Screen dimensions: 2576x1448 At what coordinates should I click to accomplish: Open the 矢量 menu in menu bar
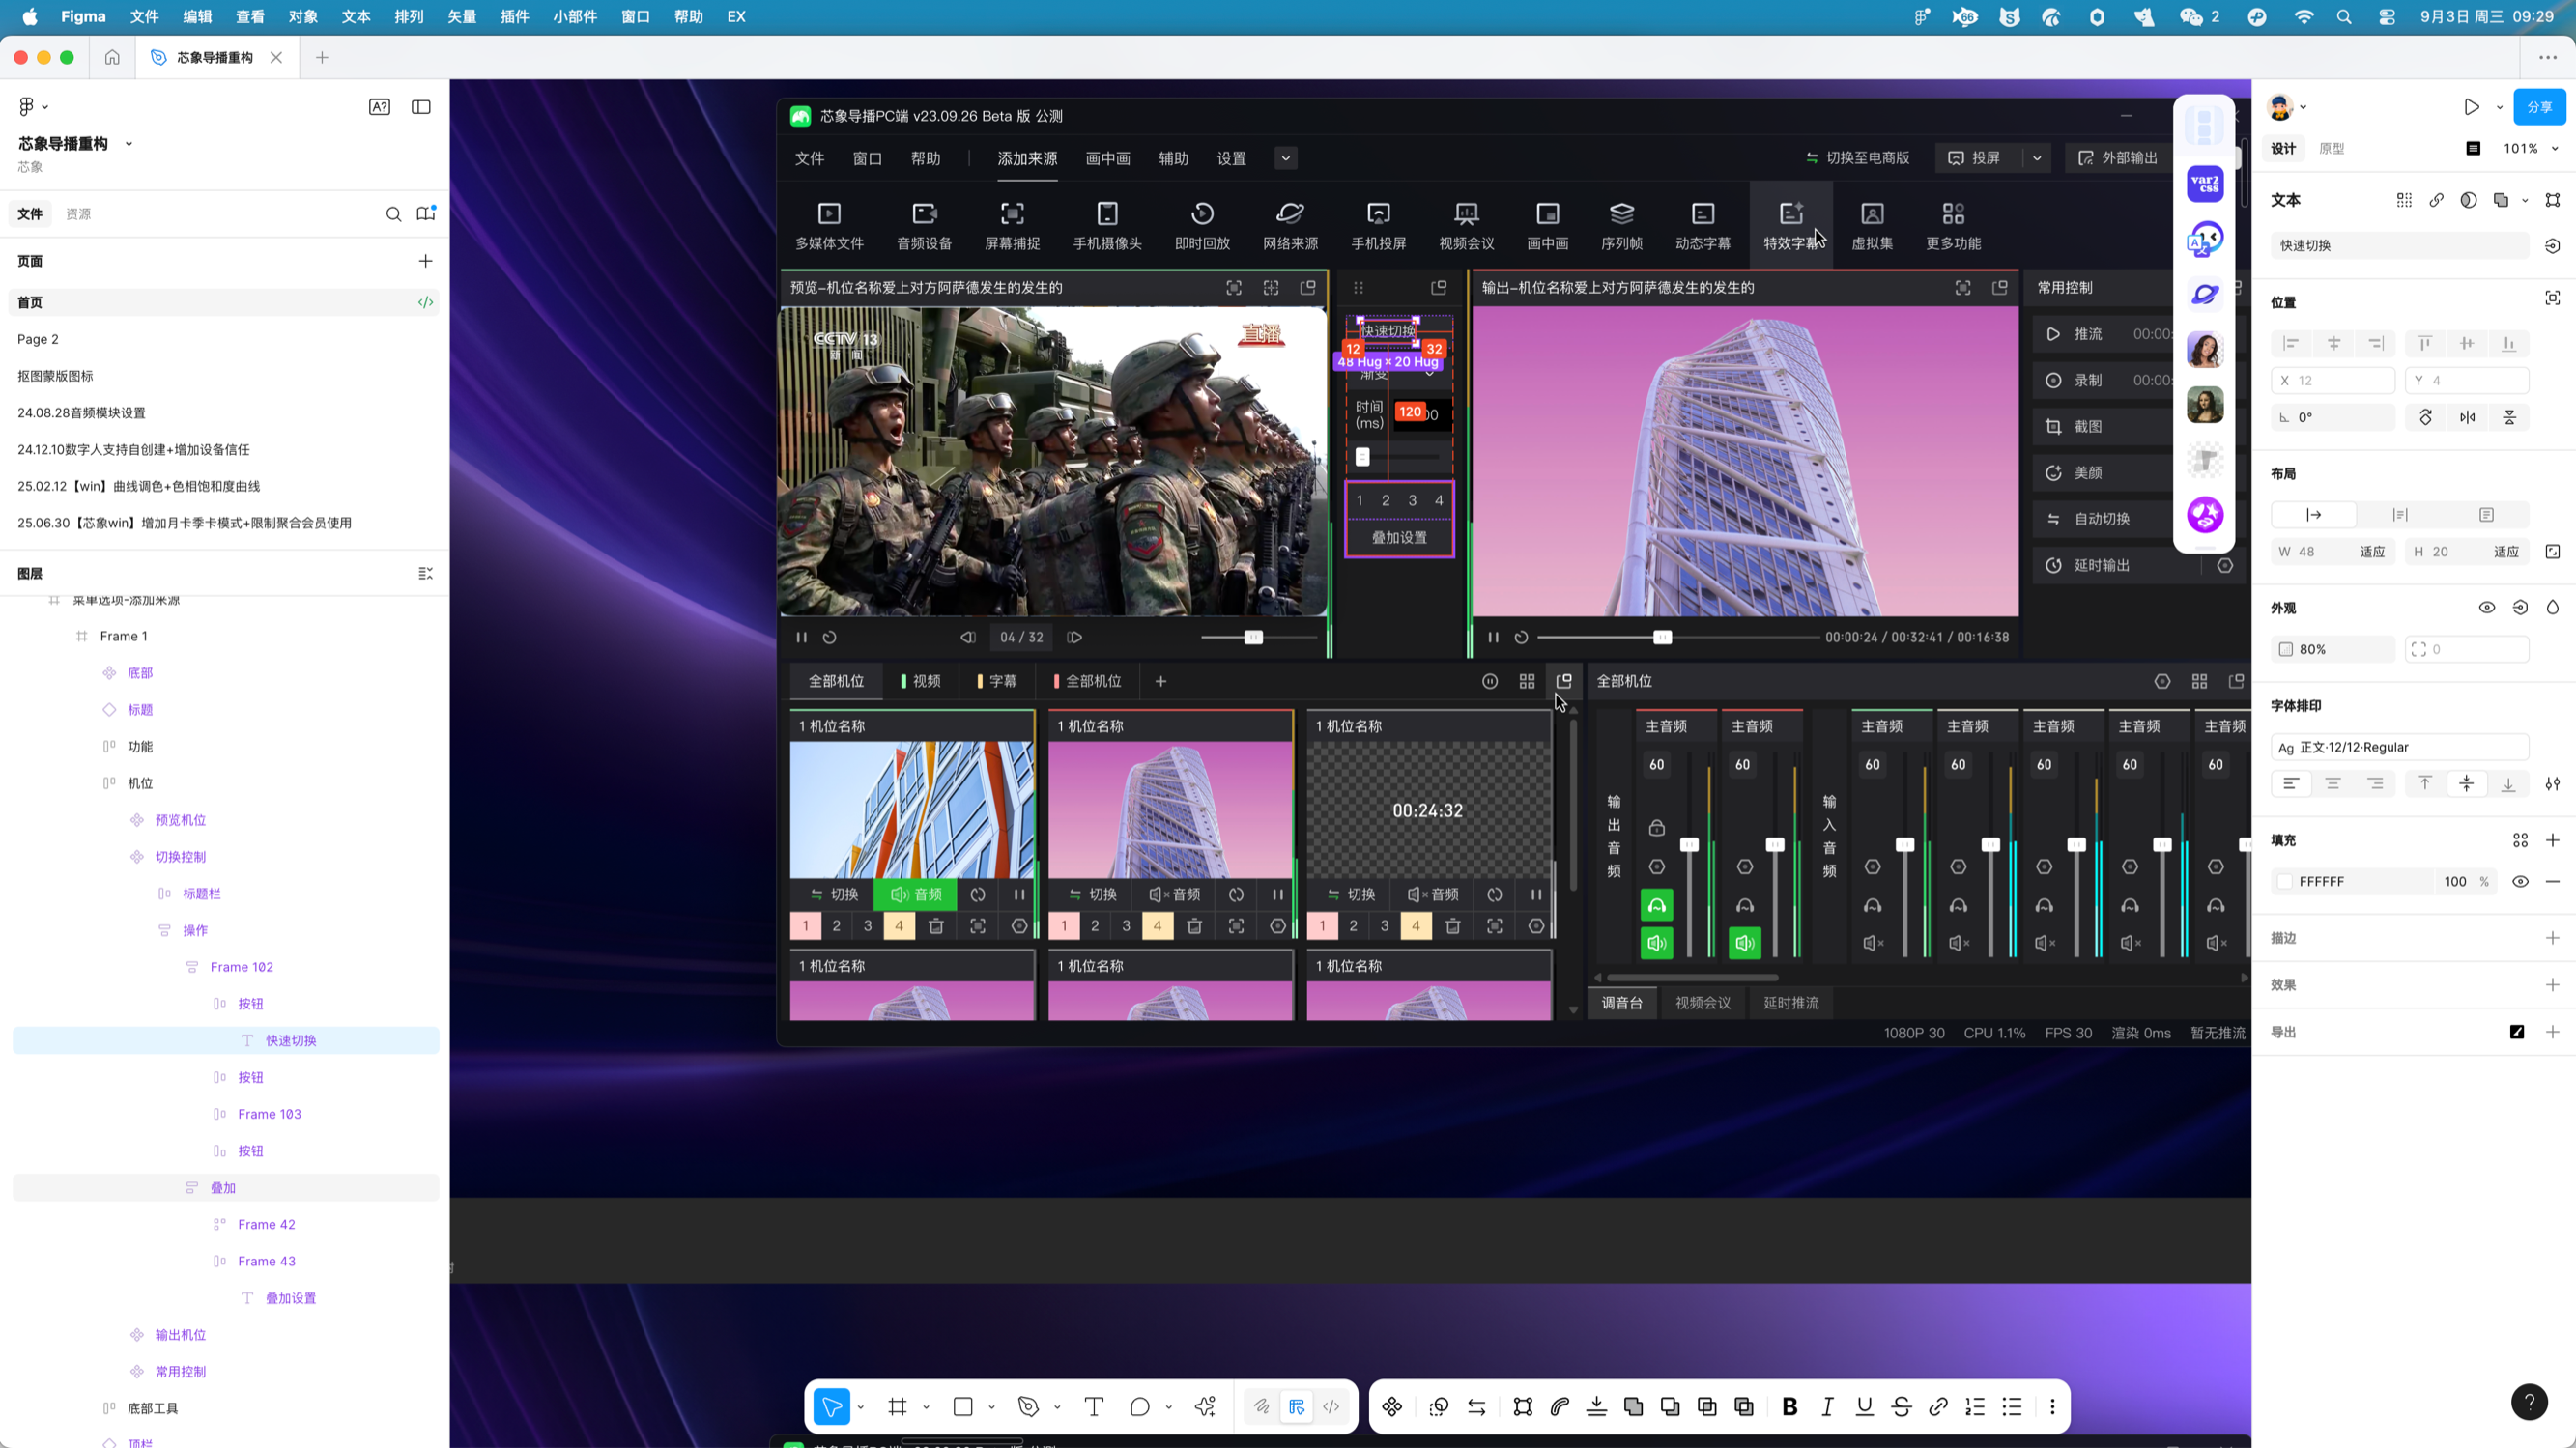tap(461, 17)
